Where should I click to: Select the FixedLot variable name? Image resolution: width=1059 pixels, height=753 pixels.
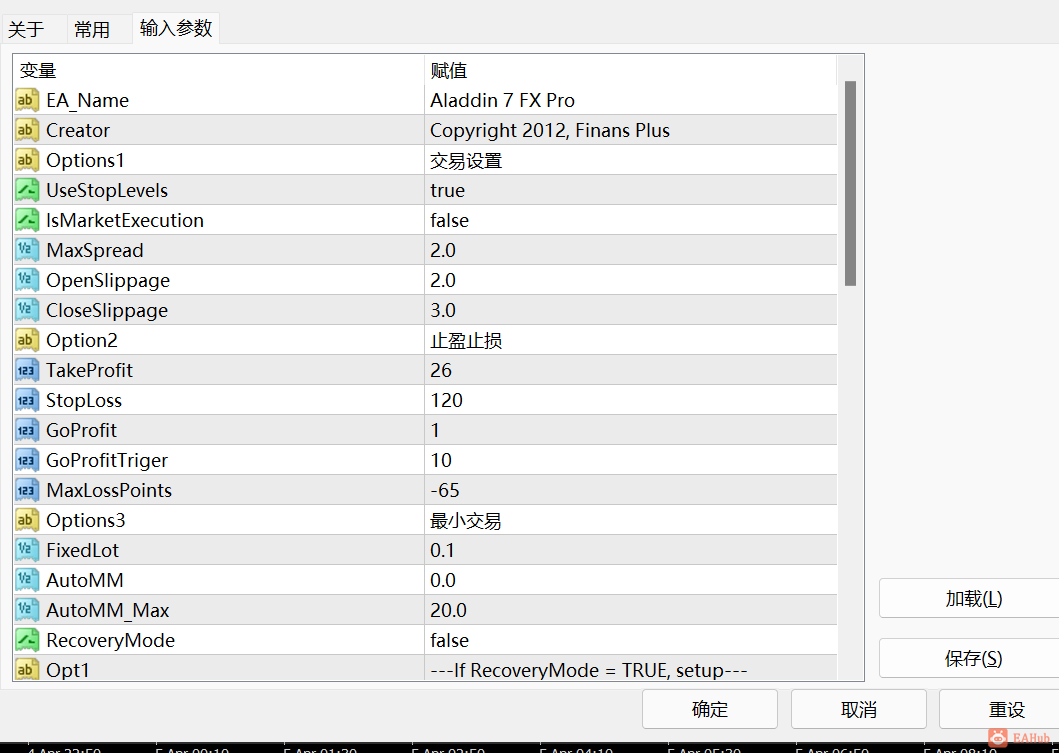[82, 550]
